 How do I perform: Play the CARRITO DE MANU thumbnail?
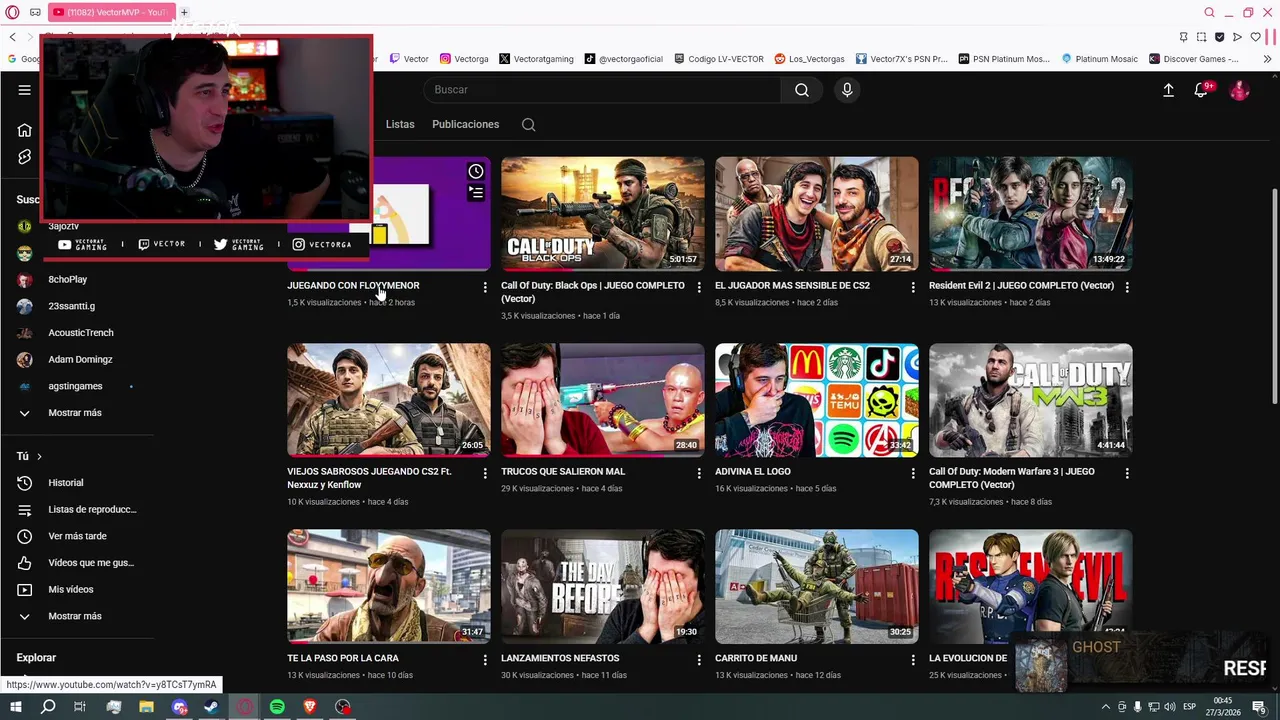[x=817, y=586]
